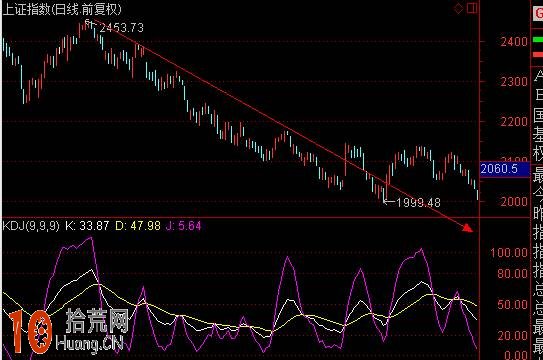Click the chart title 上证指数(日线.前复权)
Image resolution: width=543 pixels, height=360 pixels.
(x=62, y=9)
